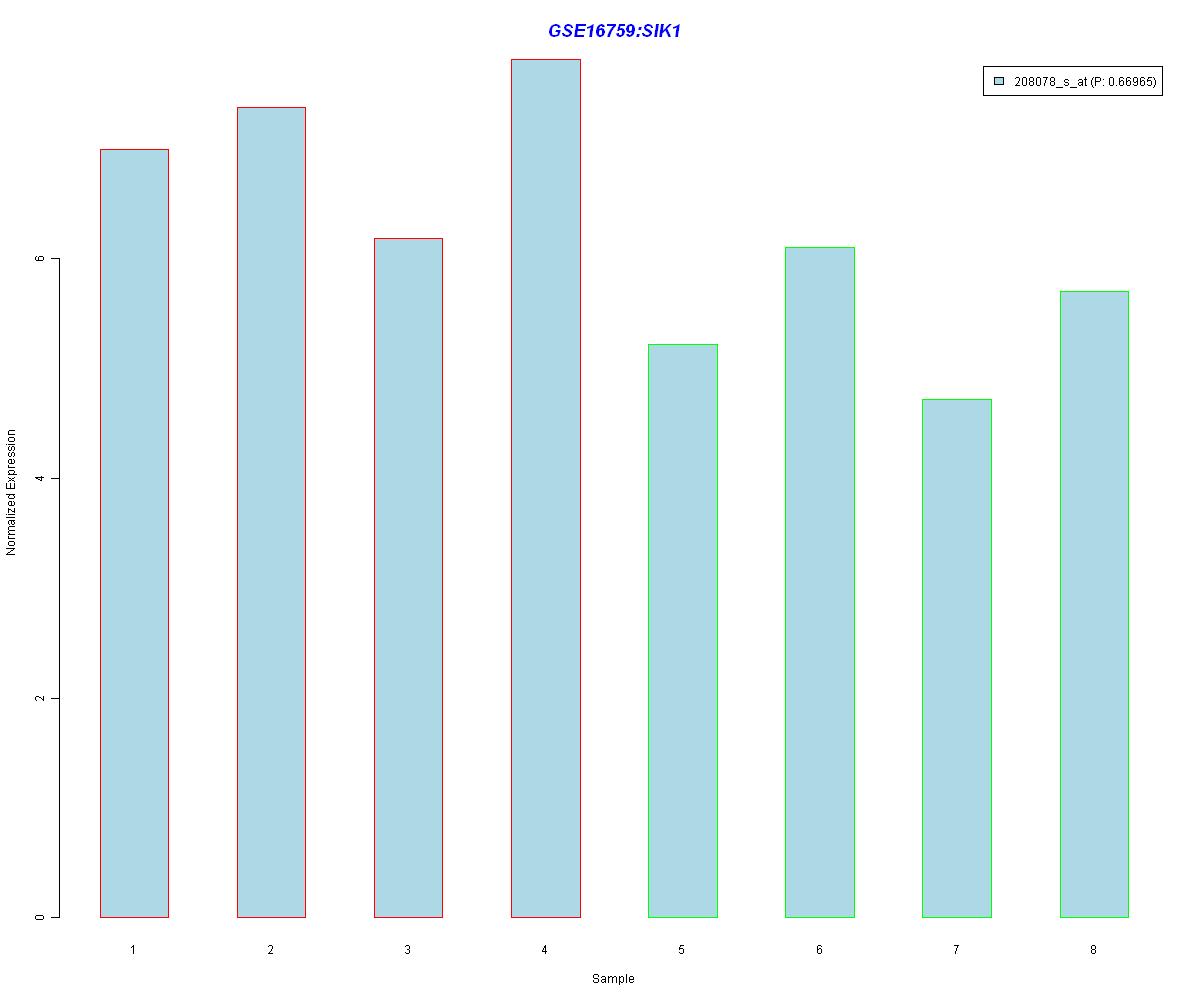Click the legend's light blue color swatch
The image size is (1200, 1000).
pos(998,82)
